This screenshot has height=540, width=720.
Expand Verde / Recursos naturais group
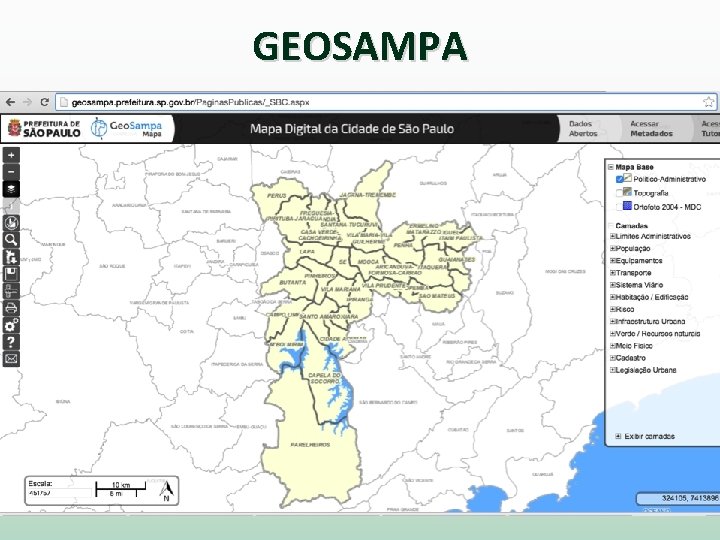[613, 333]
